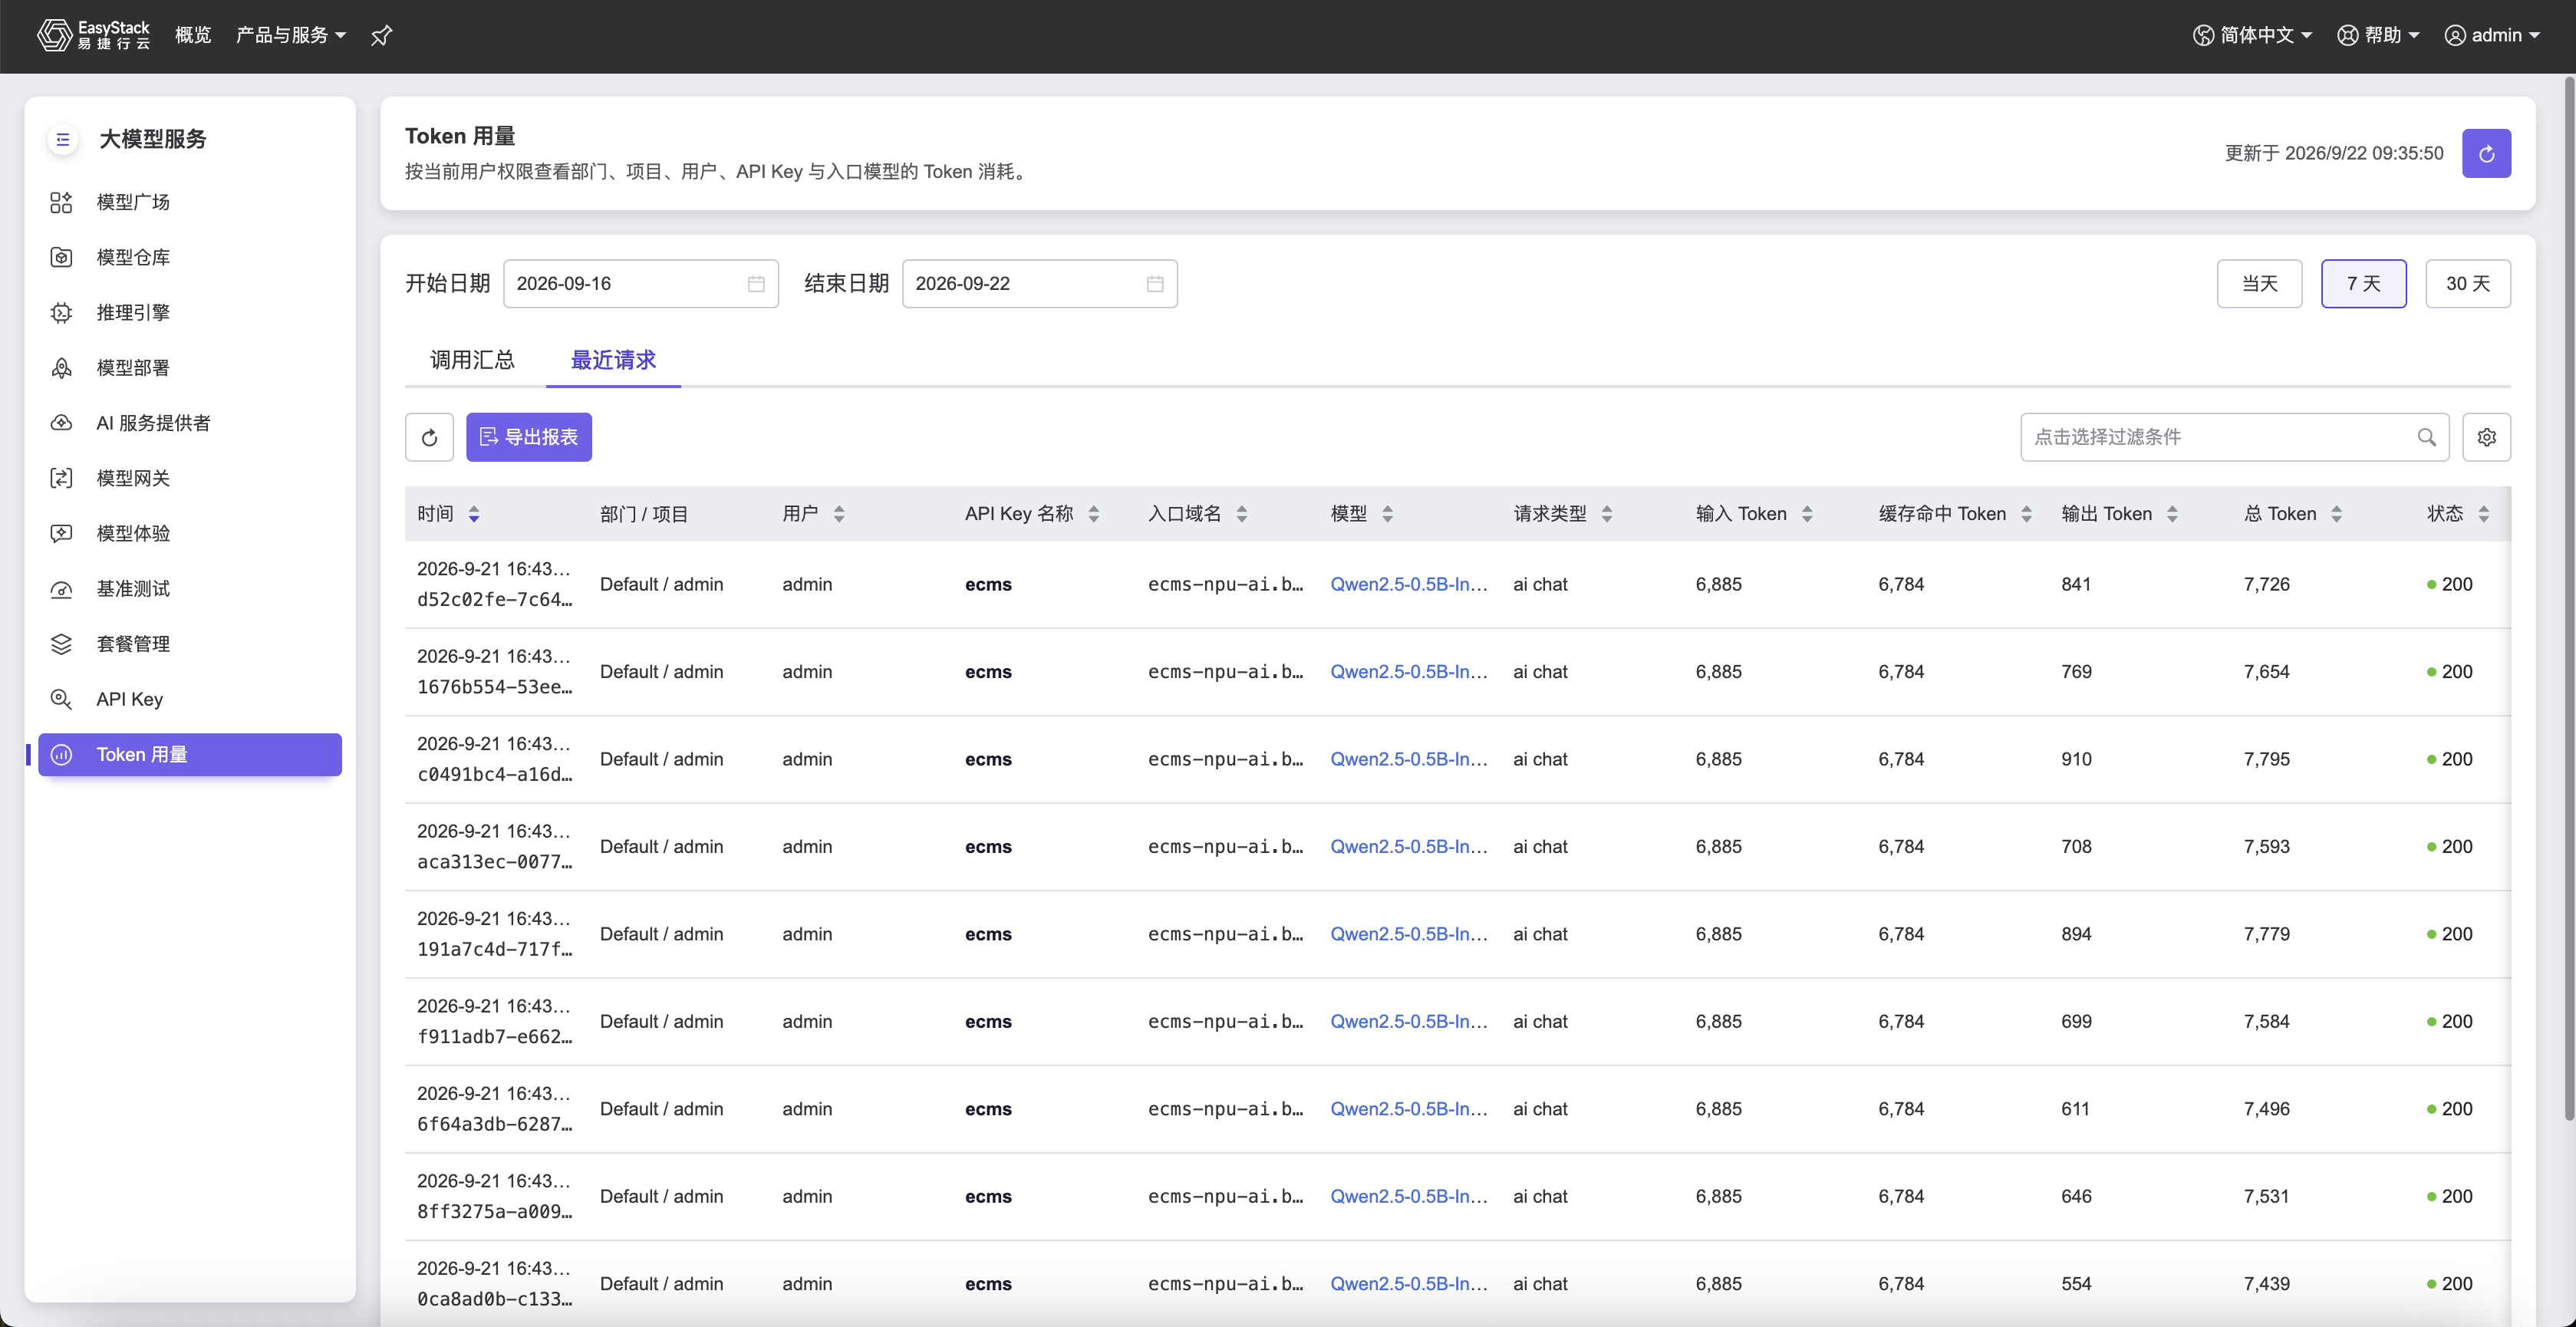
Task: Refresh page data with purple refresh button
Action: 2486,153
